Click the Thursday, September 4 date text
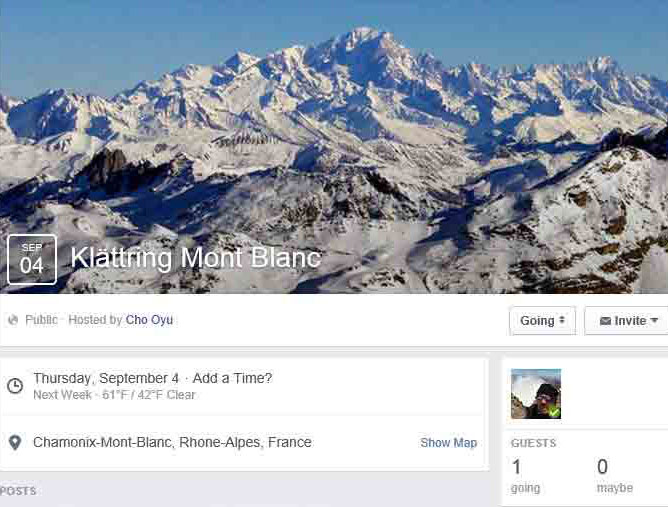668x507 pixels. point(106,378)
